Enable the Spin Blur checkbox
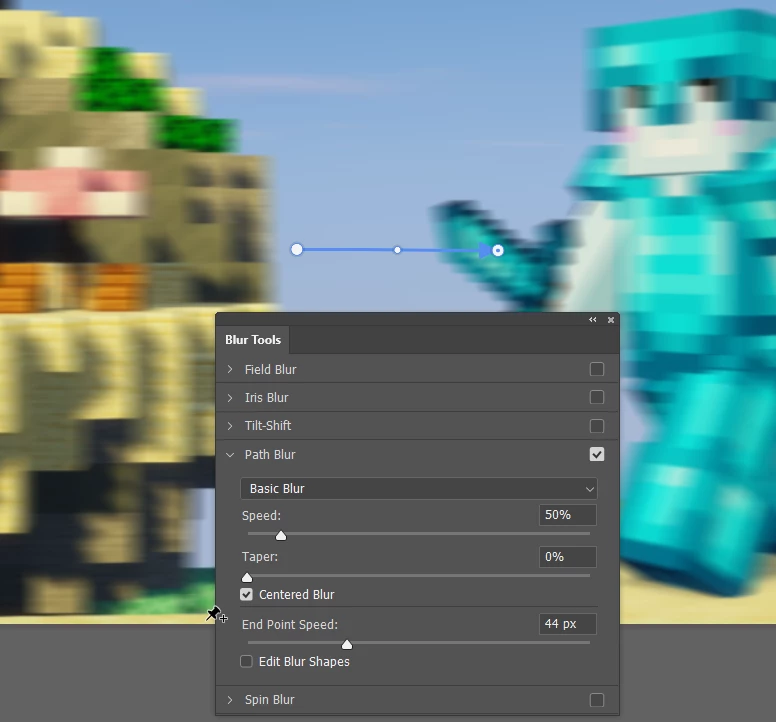776x722 pixels. point(597,700)
